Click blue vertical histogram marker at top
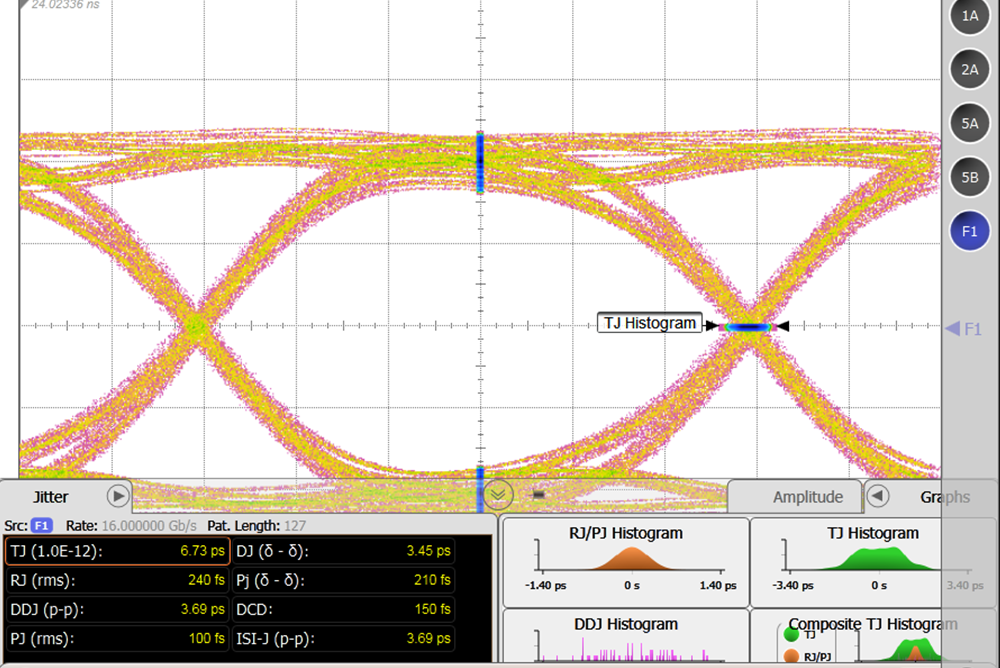The image size is (1000, 668). tap(480, 162)
